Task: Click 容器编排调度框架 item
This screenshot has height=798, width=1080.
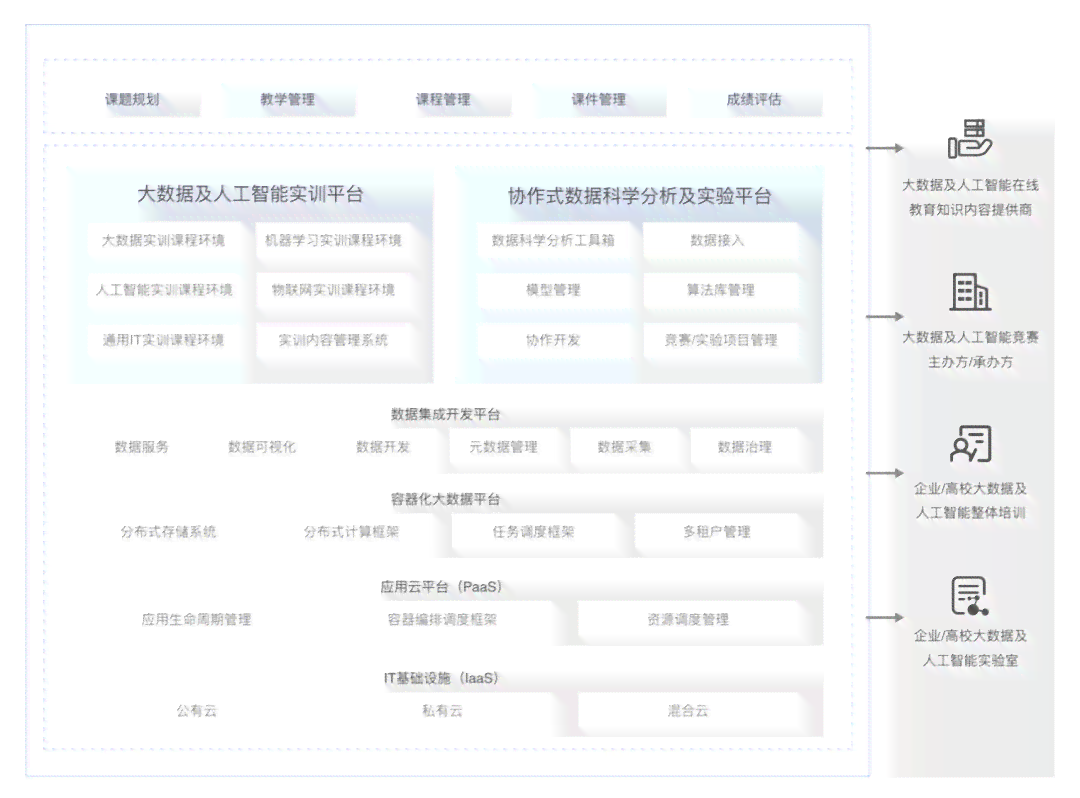Action: (442, 620)
